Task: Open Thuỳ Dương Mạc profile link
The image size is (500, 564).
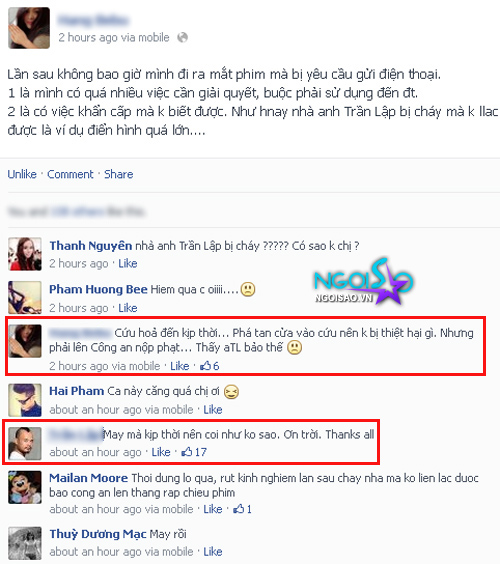Action: (98, 534)
